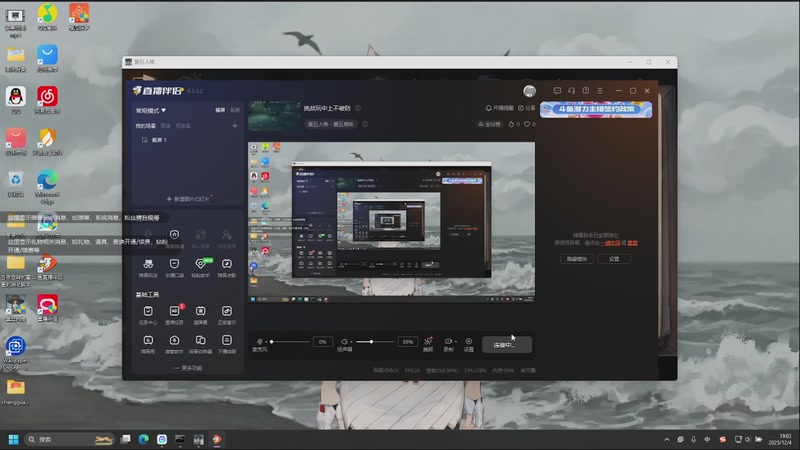Screen dimensions: 800x450
Task: Click the 分享 share icon
Action: coord(527,108)
